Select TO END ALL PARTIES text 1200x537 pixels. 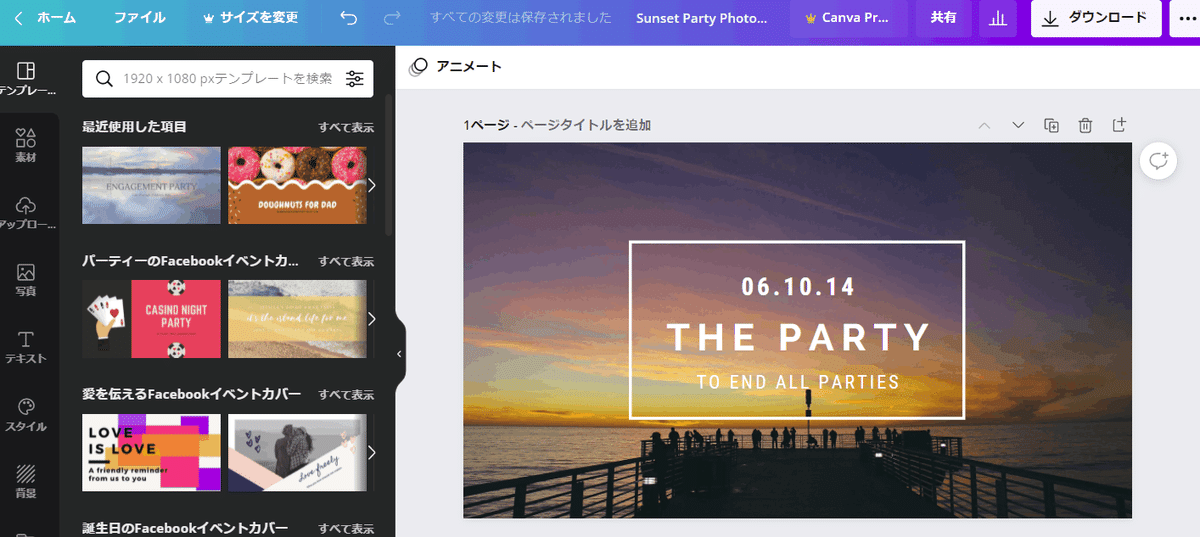coord(798,382)
